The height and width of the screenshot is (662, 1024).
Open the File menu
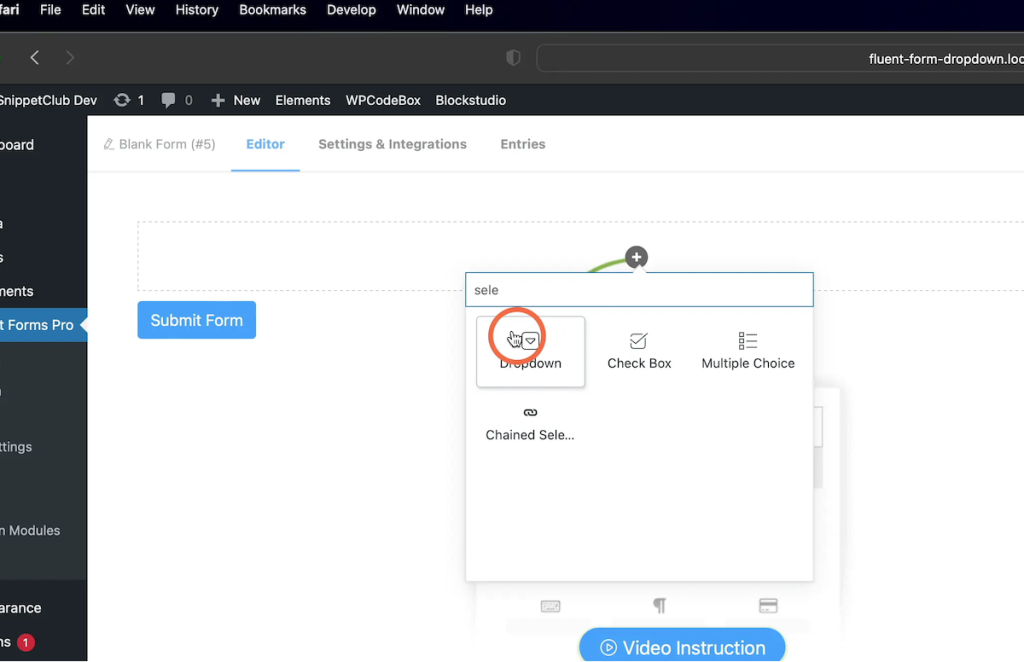click(50, 10)
